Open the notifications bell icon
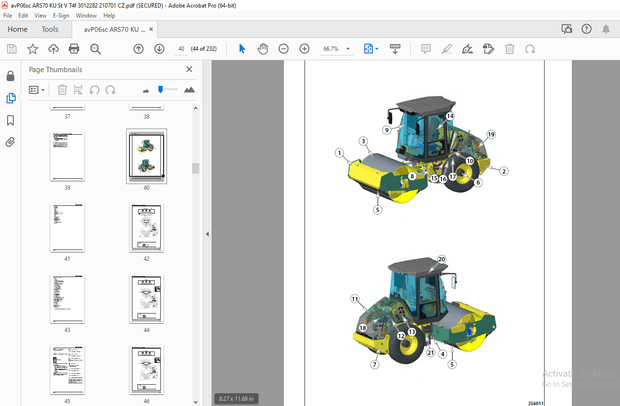Viewport: 620px width, 406px height. coord(606,29)
